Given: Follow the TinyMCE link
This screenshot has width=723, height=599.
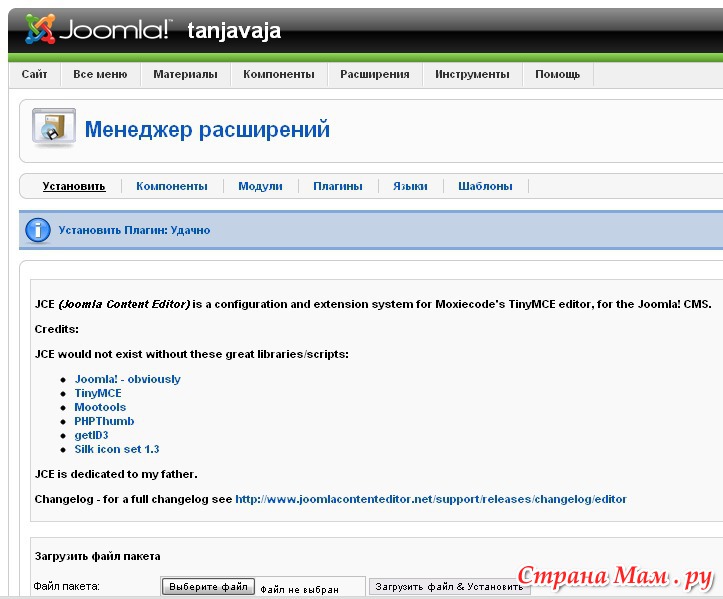Looking at the screenshot, I should click(x=98, y=393).
